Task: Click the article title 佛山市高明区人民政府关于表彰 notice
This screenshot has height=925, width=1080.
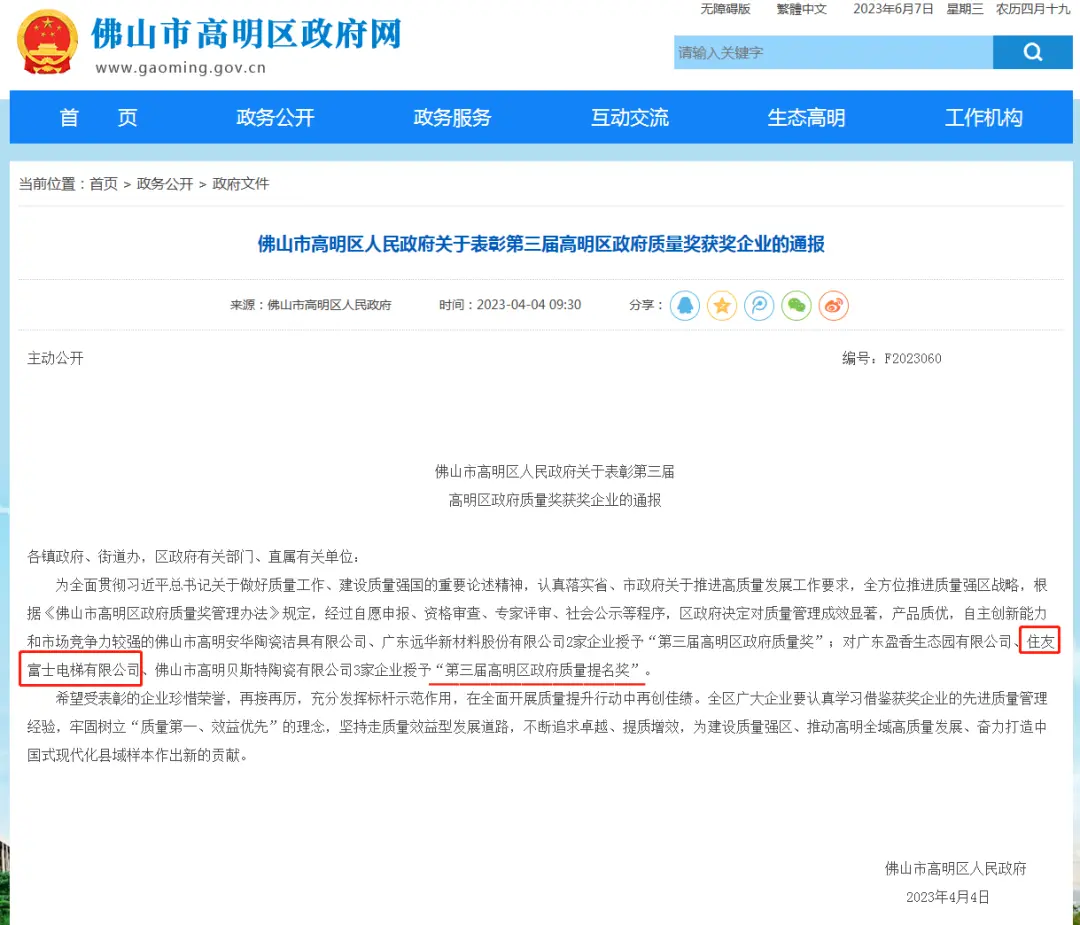Action: (x=540, y=244)
